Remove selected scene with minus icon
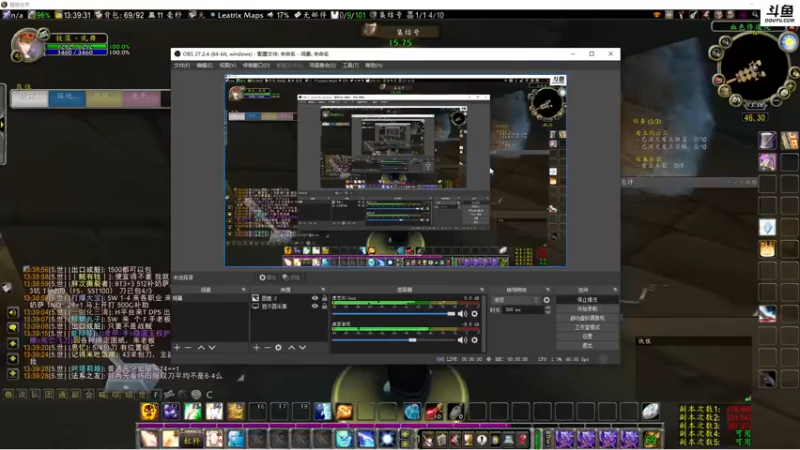 coord(188,347)
